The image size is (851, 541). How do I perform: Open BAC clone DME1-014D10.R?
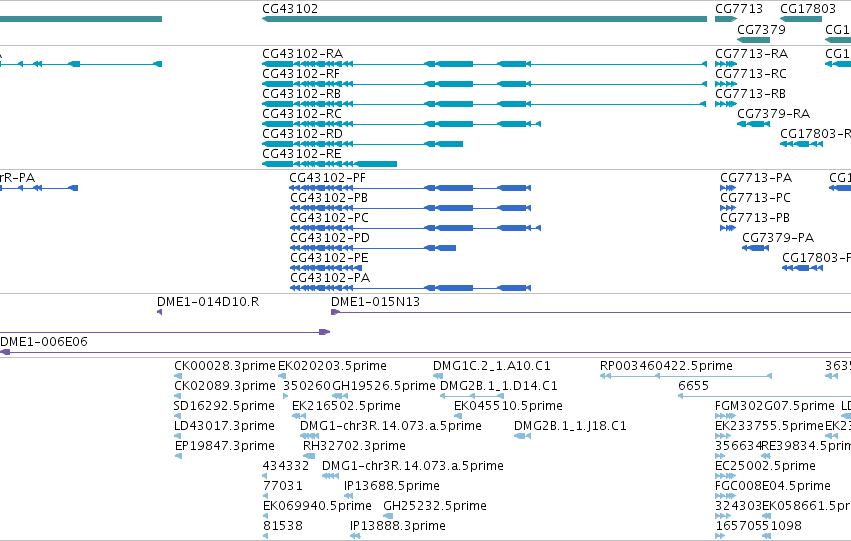[x=208, y=302]
